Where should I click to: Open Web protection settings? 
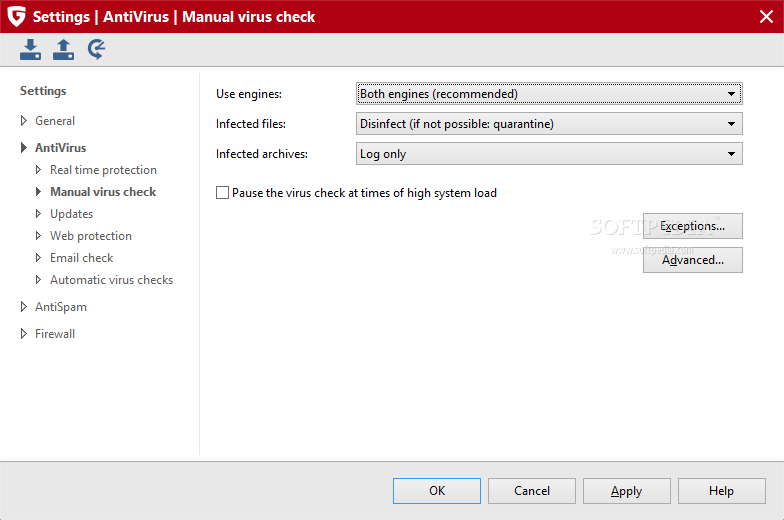[91, 236]
